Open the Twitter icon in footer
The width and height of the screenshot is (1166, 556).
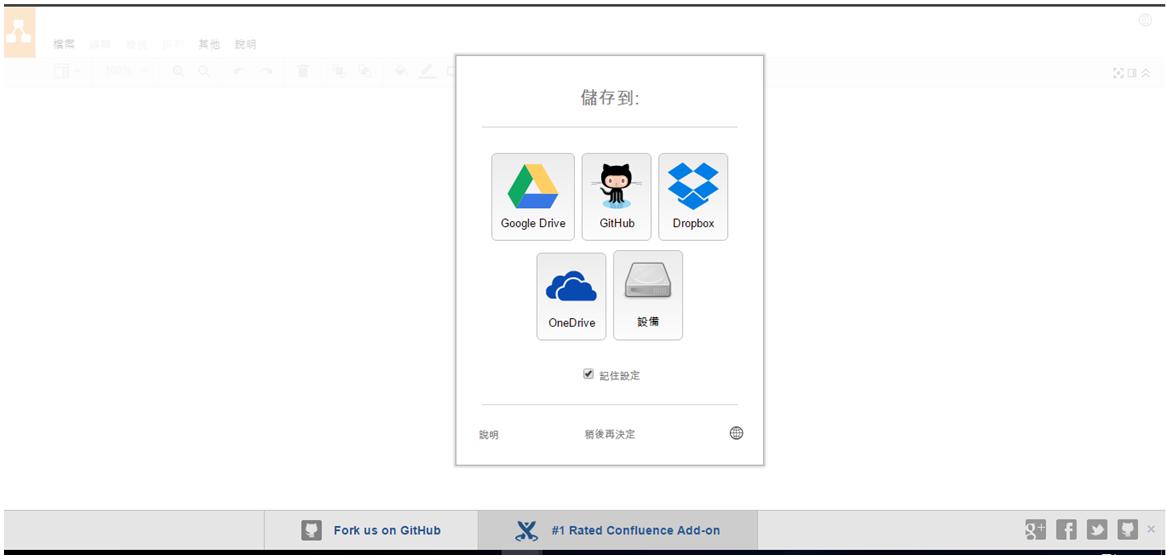coord(1097,529)
